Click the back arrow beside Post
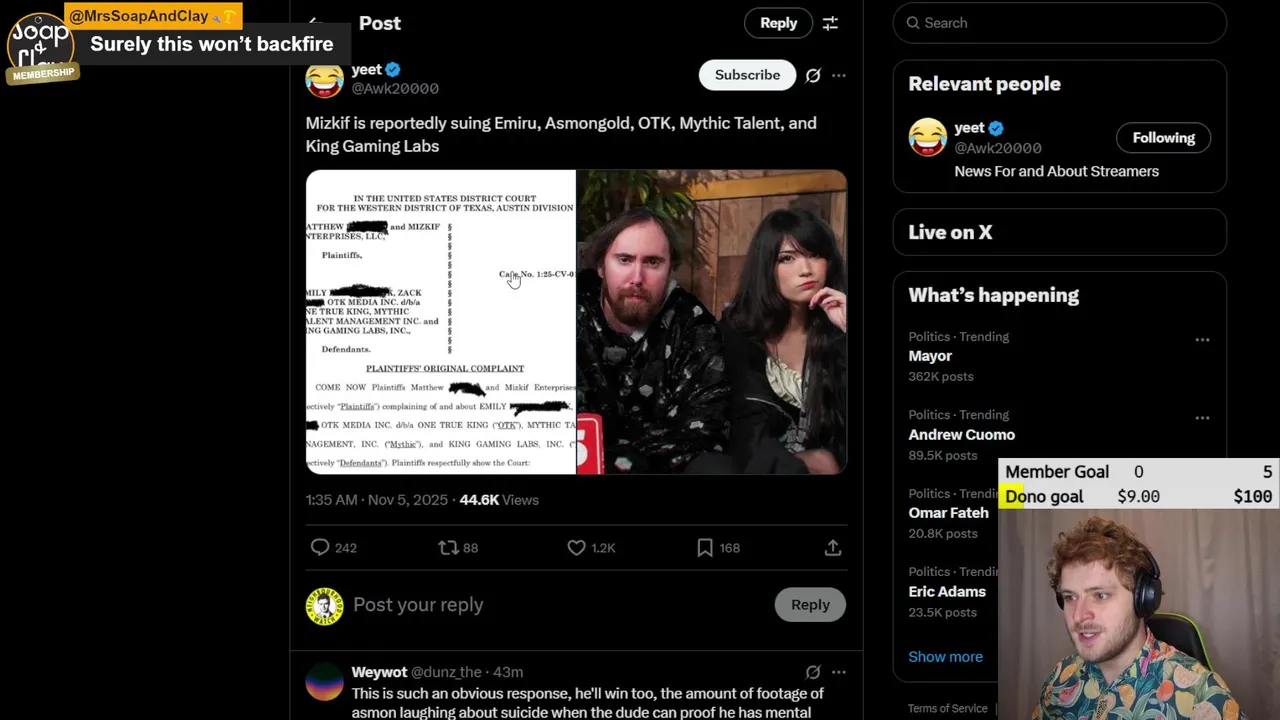This screenshot has height=720, width=1280. tap(315, 22)
